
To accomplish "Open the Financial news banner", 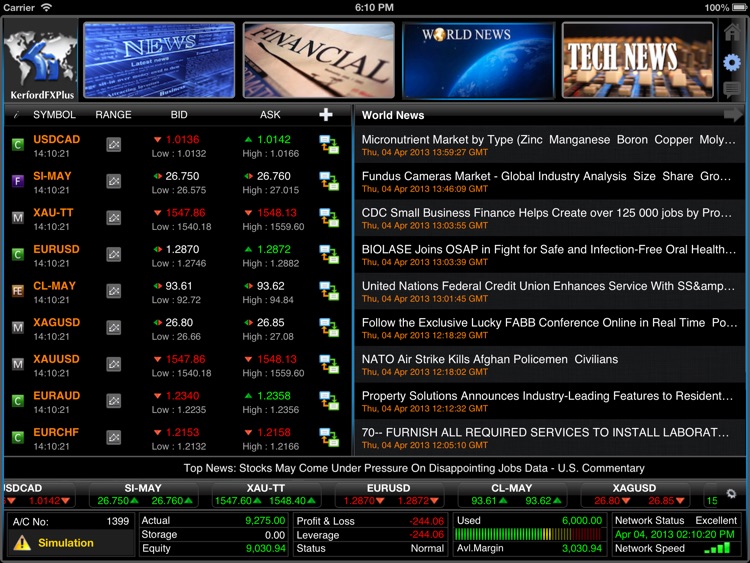I will 319,60.
